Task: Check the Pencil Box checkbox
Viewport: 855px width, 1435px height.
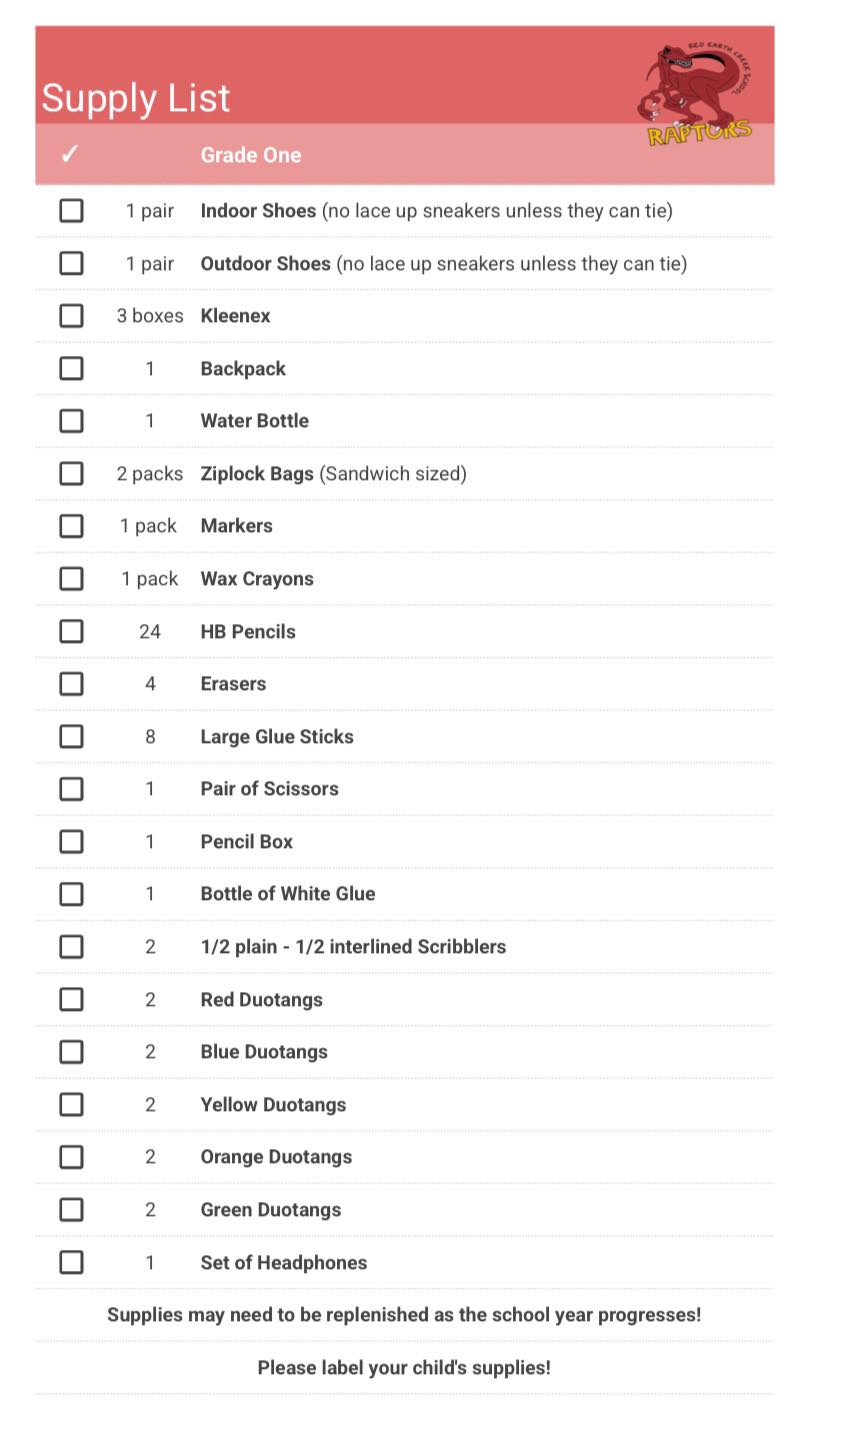Action: [71, 841]
